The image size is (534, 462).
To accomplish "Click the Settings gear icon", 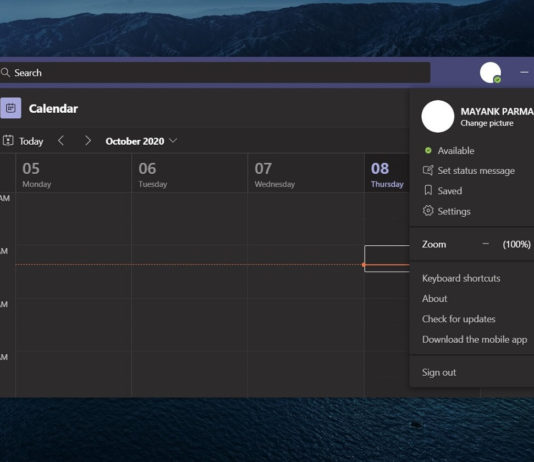I will pos(428,211).
